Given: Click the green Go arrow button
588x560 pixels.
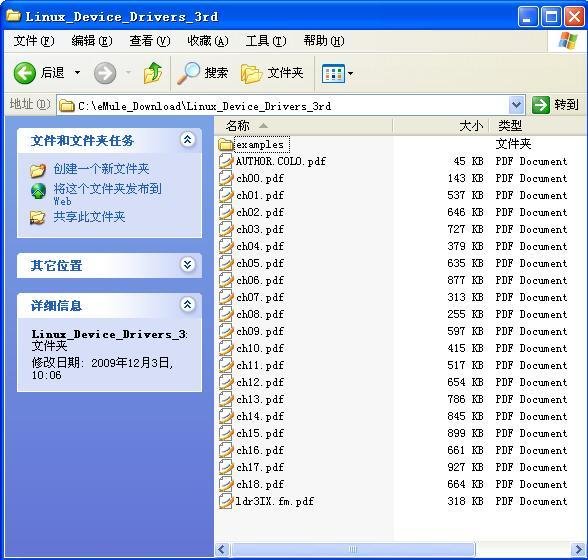Looking at the screenshot, I should pos(541,105).
